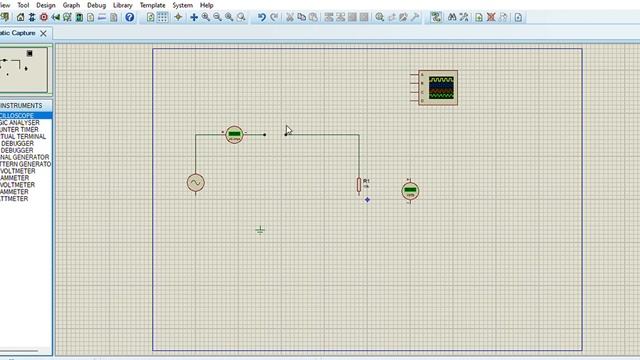The image size is (640, 360).
Task: Remove sheet with red X icon
Action: pos(491,17)
